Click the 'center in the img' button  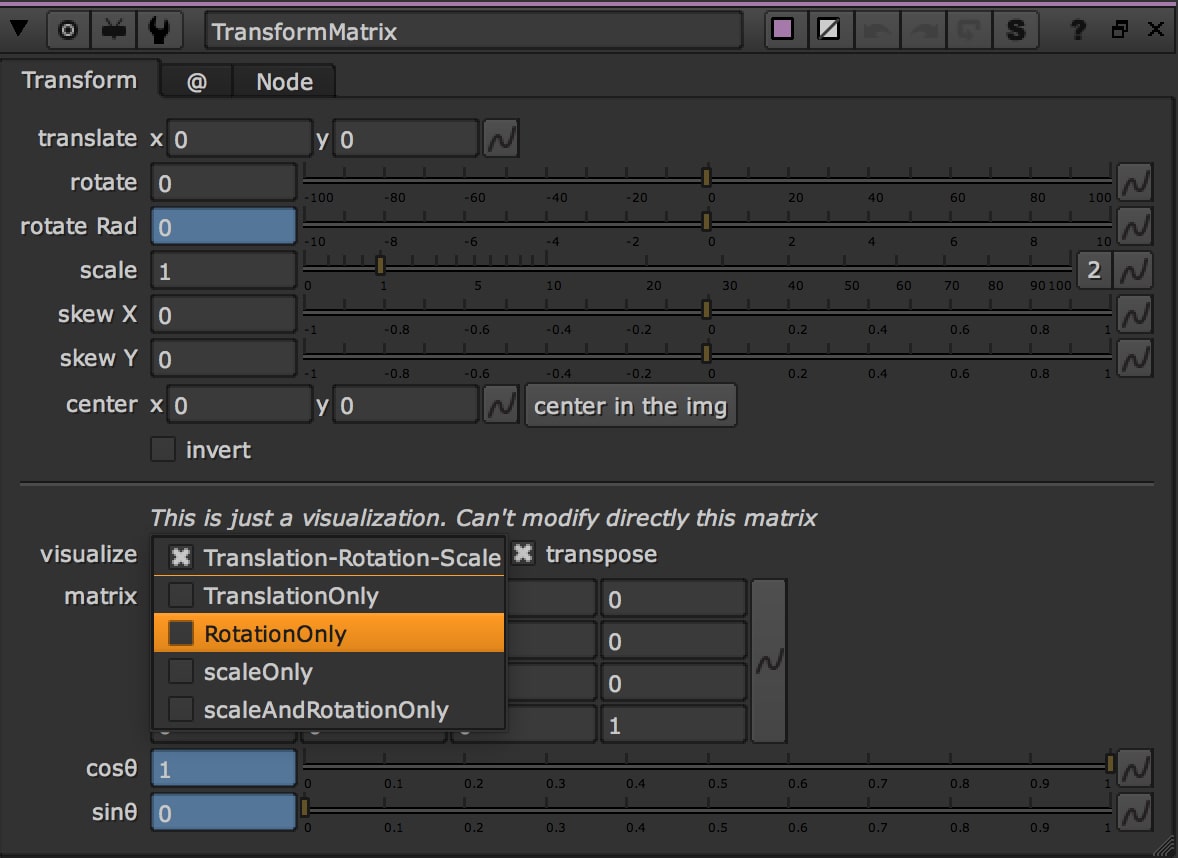pos(630,405)
